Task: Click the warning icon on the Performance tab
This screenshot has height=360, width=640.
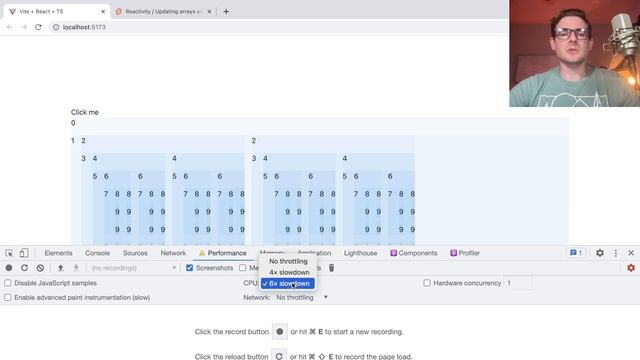Action: click(202, 253)
